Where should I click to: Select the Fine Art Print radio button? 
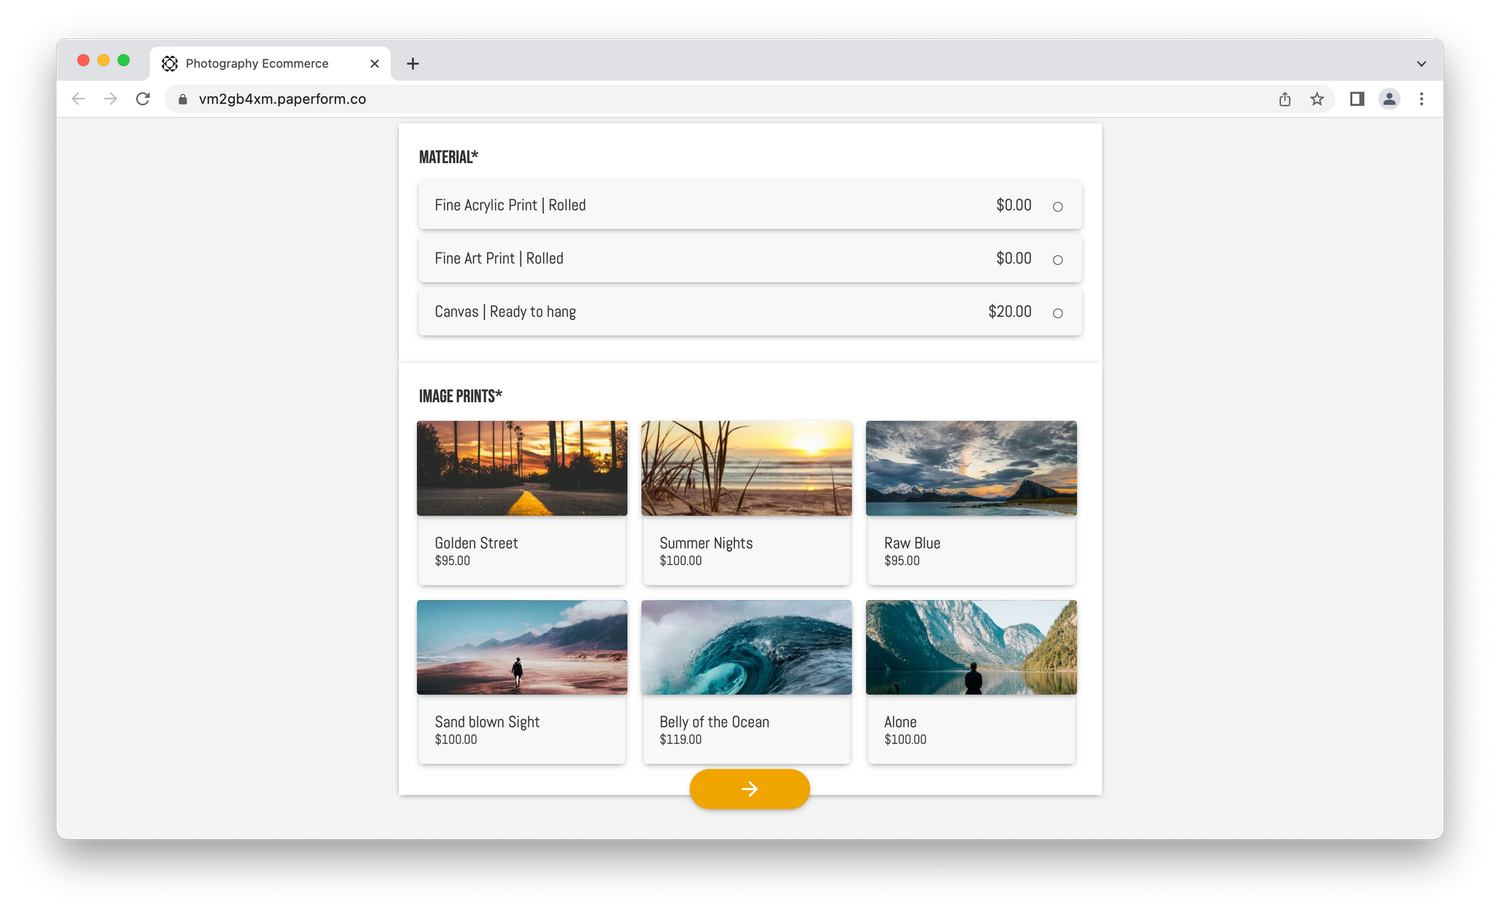(x=1057, y=260)
